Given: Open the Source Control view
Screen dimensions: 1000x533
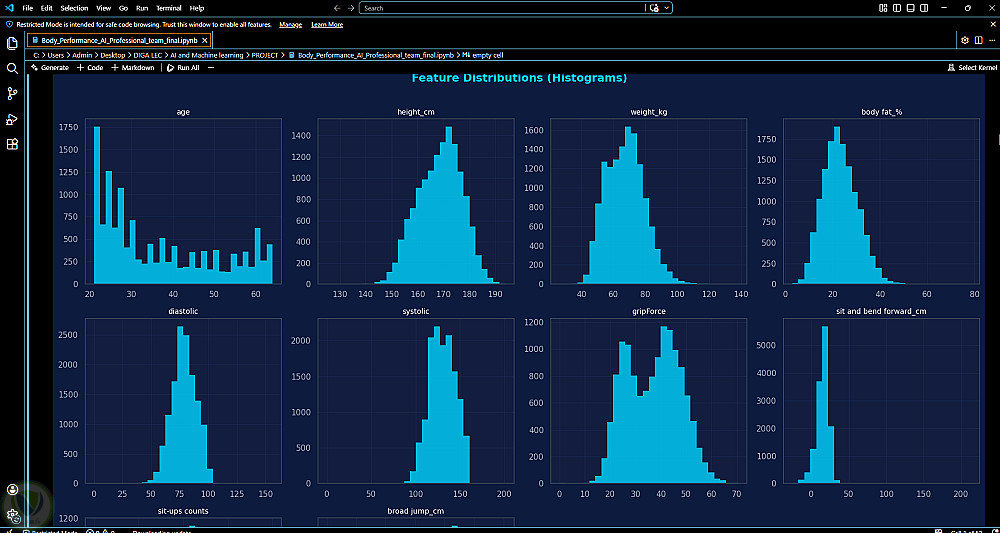Looking at the screenshot, I should pyautogui.click(x=11, y=94).
